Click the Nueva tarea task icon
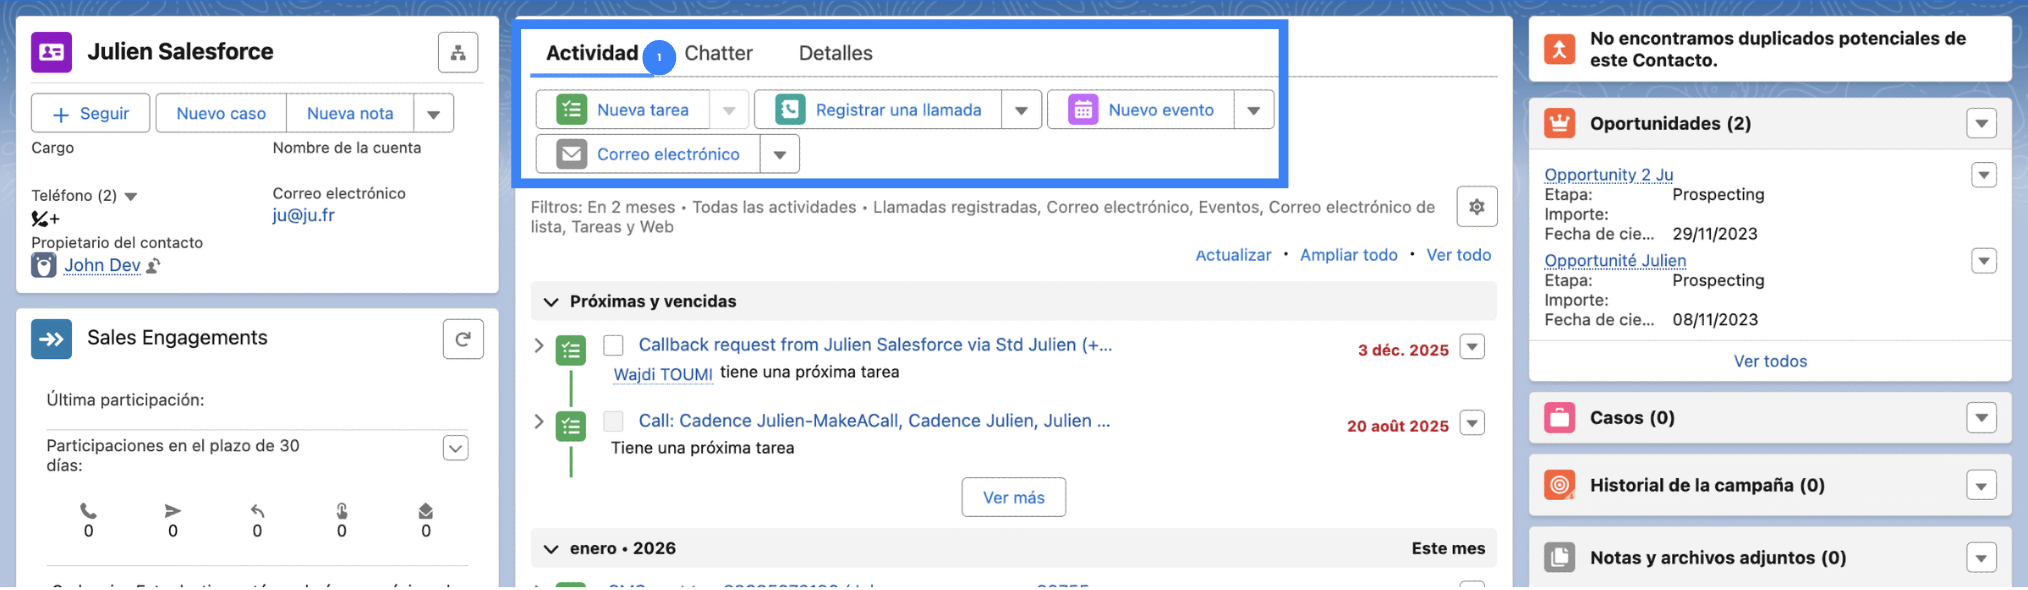This screenshot has height=590, width=2028. (571, 110)
